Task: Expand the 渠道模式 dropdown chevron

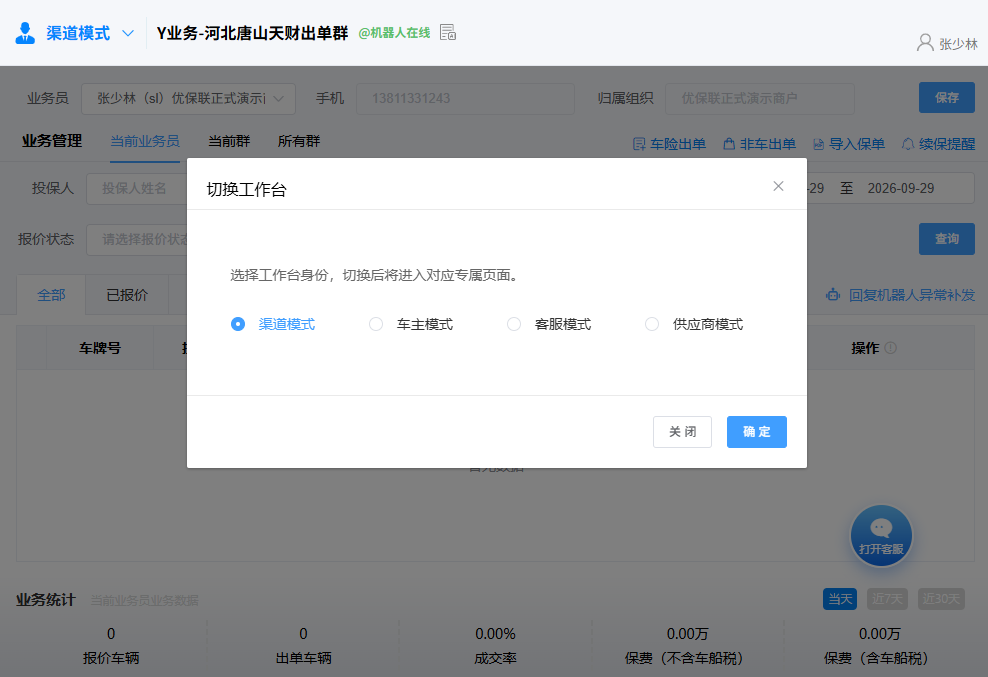Action: (128, 33)
